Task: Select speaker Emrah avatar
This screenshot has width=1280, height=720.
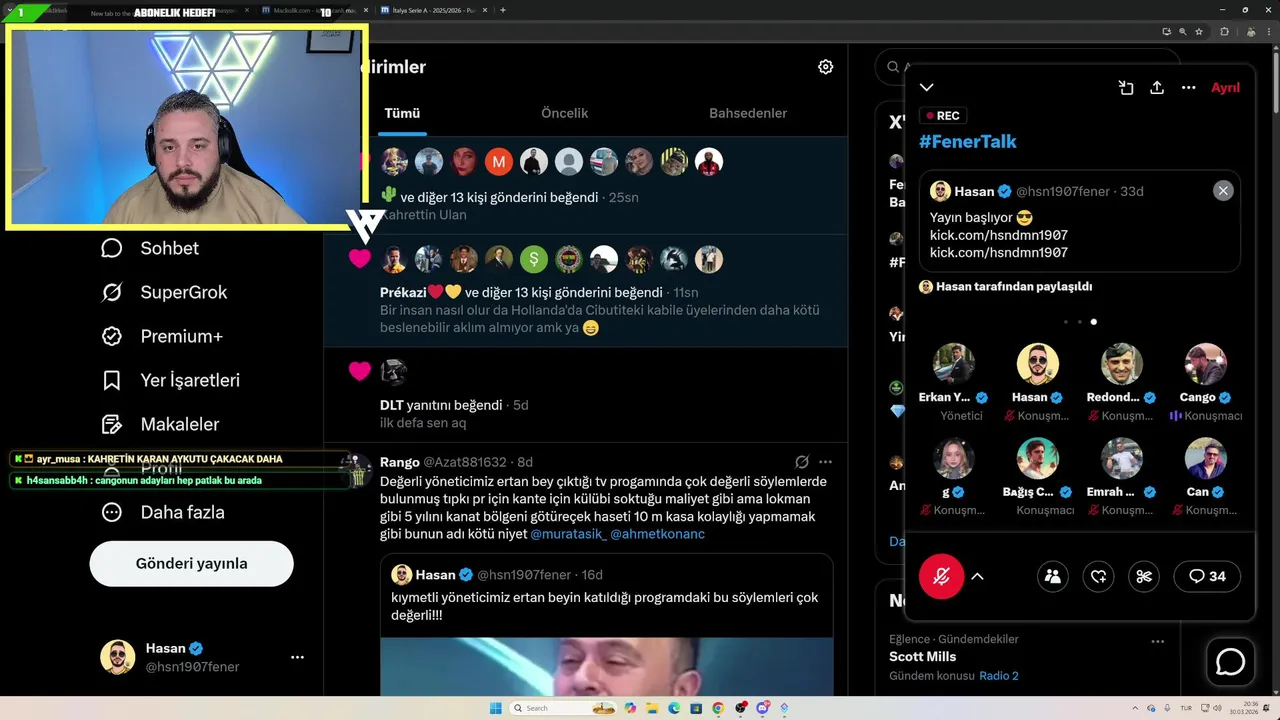Action: [1121, 458]
